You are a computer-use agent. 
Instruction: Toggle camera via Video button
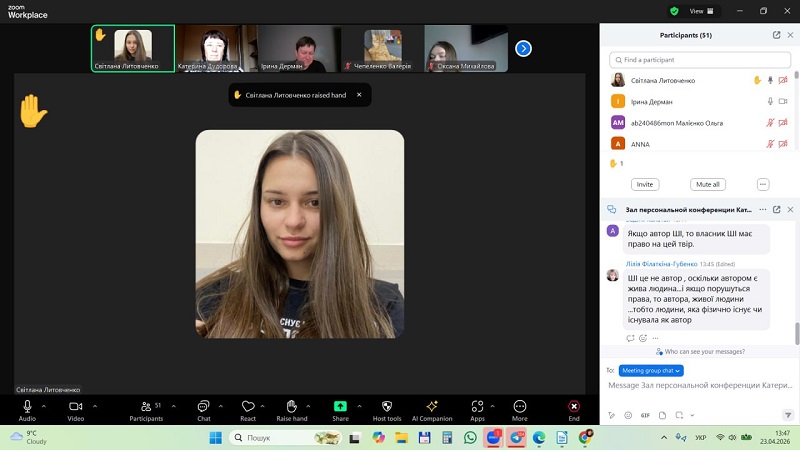(75, 407)
